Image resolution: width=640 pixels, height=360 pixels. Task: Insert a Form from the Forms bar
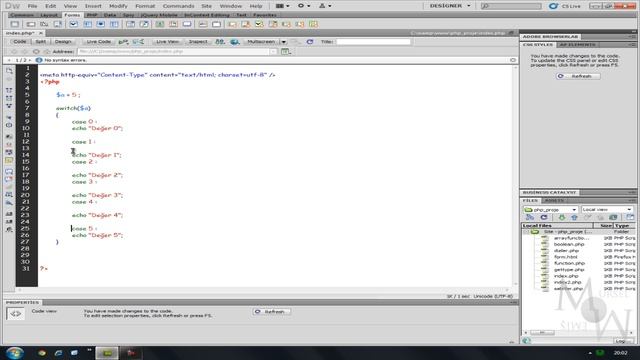tap(14, 24)
